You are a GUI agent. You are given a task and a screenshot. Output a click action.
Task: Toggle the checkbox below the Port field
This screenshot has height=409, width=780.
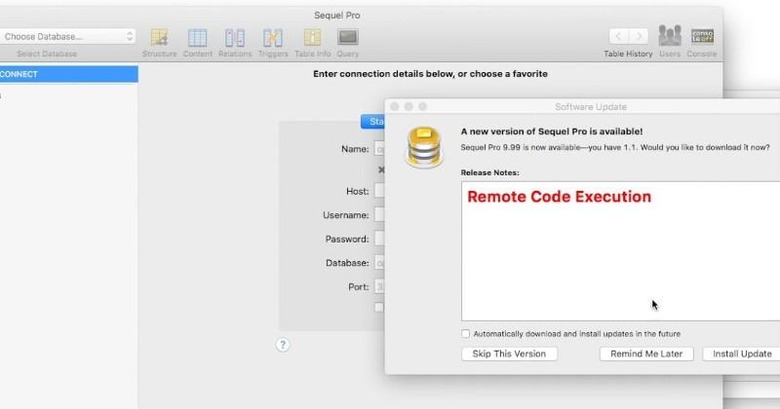[379, 307]
